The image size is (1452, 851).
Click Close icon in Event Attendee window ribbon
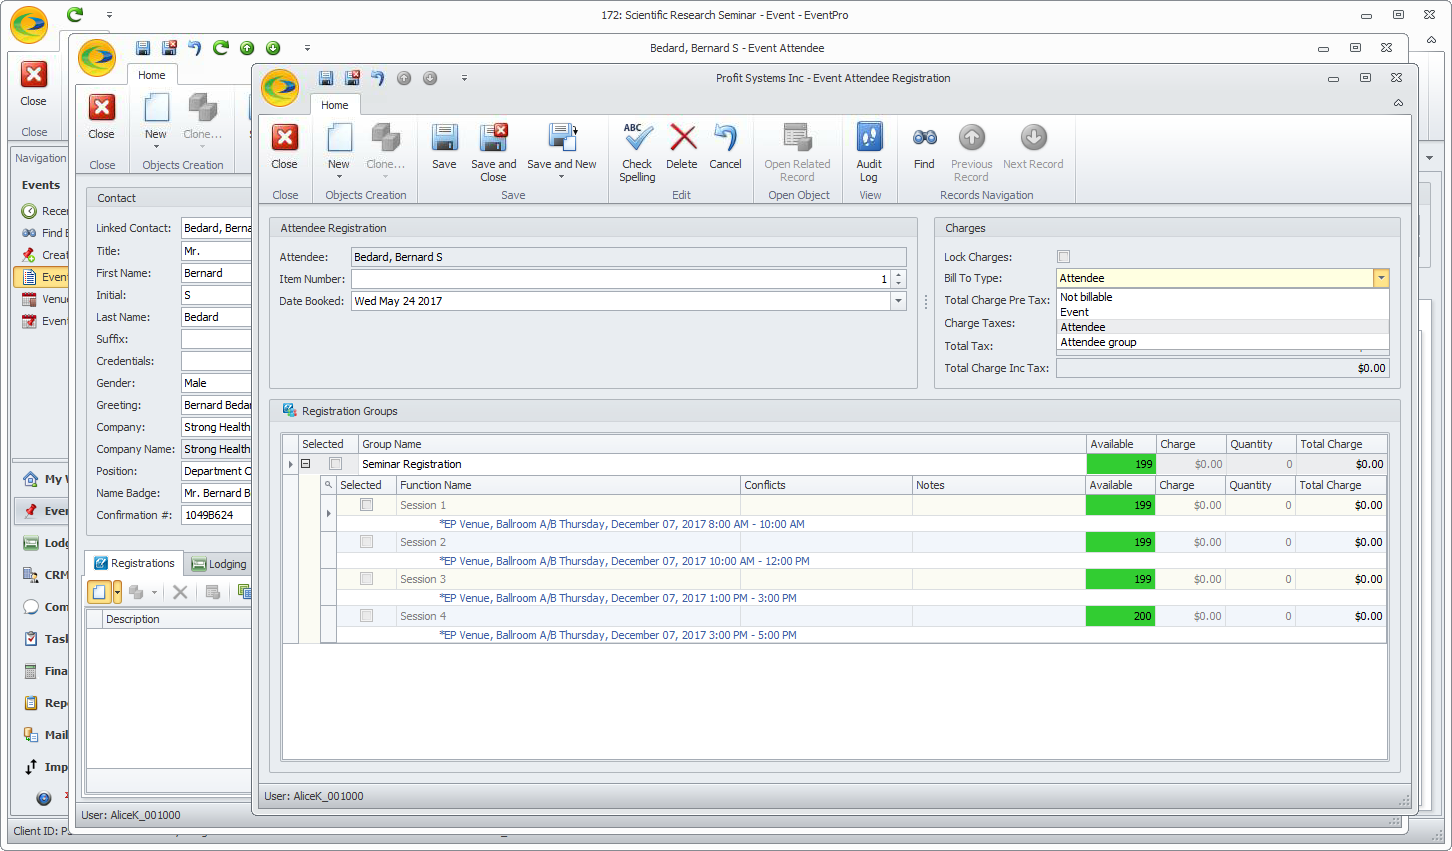(x=102, y=107)
